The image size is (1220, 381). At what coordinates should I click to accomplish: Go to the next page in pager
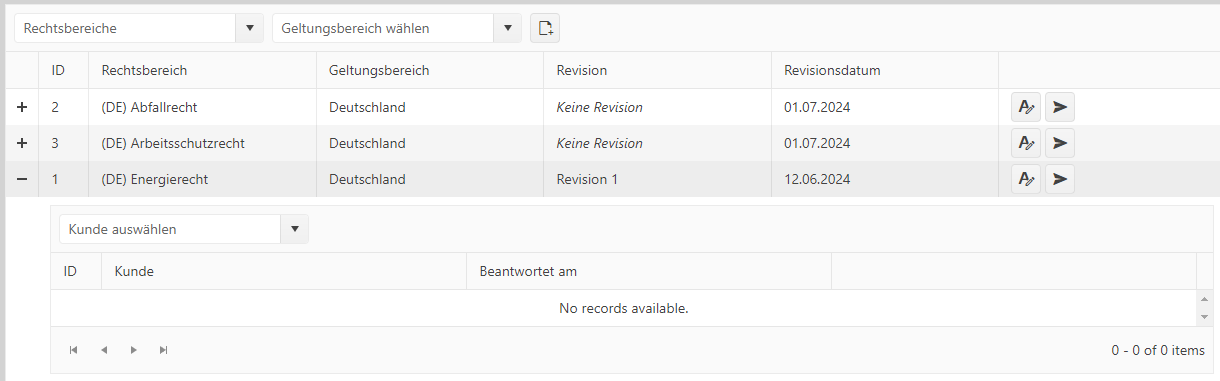133,350
